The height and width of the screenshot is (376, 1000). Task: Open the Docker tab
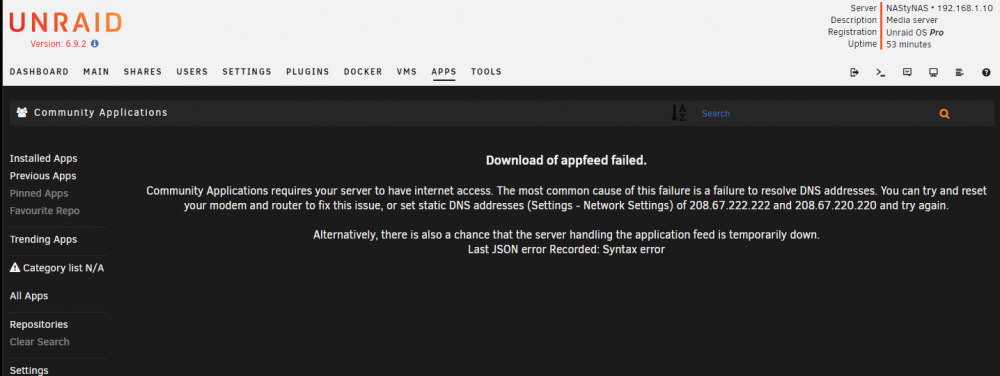pos(363,72)
